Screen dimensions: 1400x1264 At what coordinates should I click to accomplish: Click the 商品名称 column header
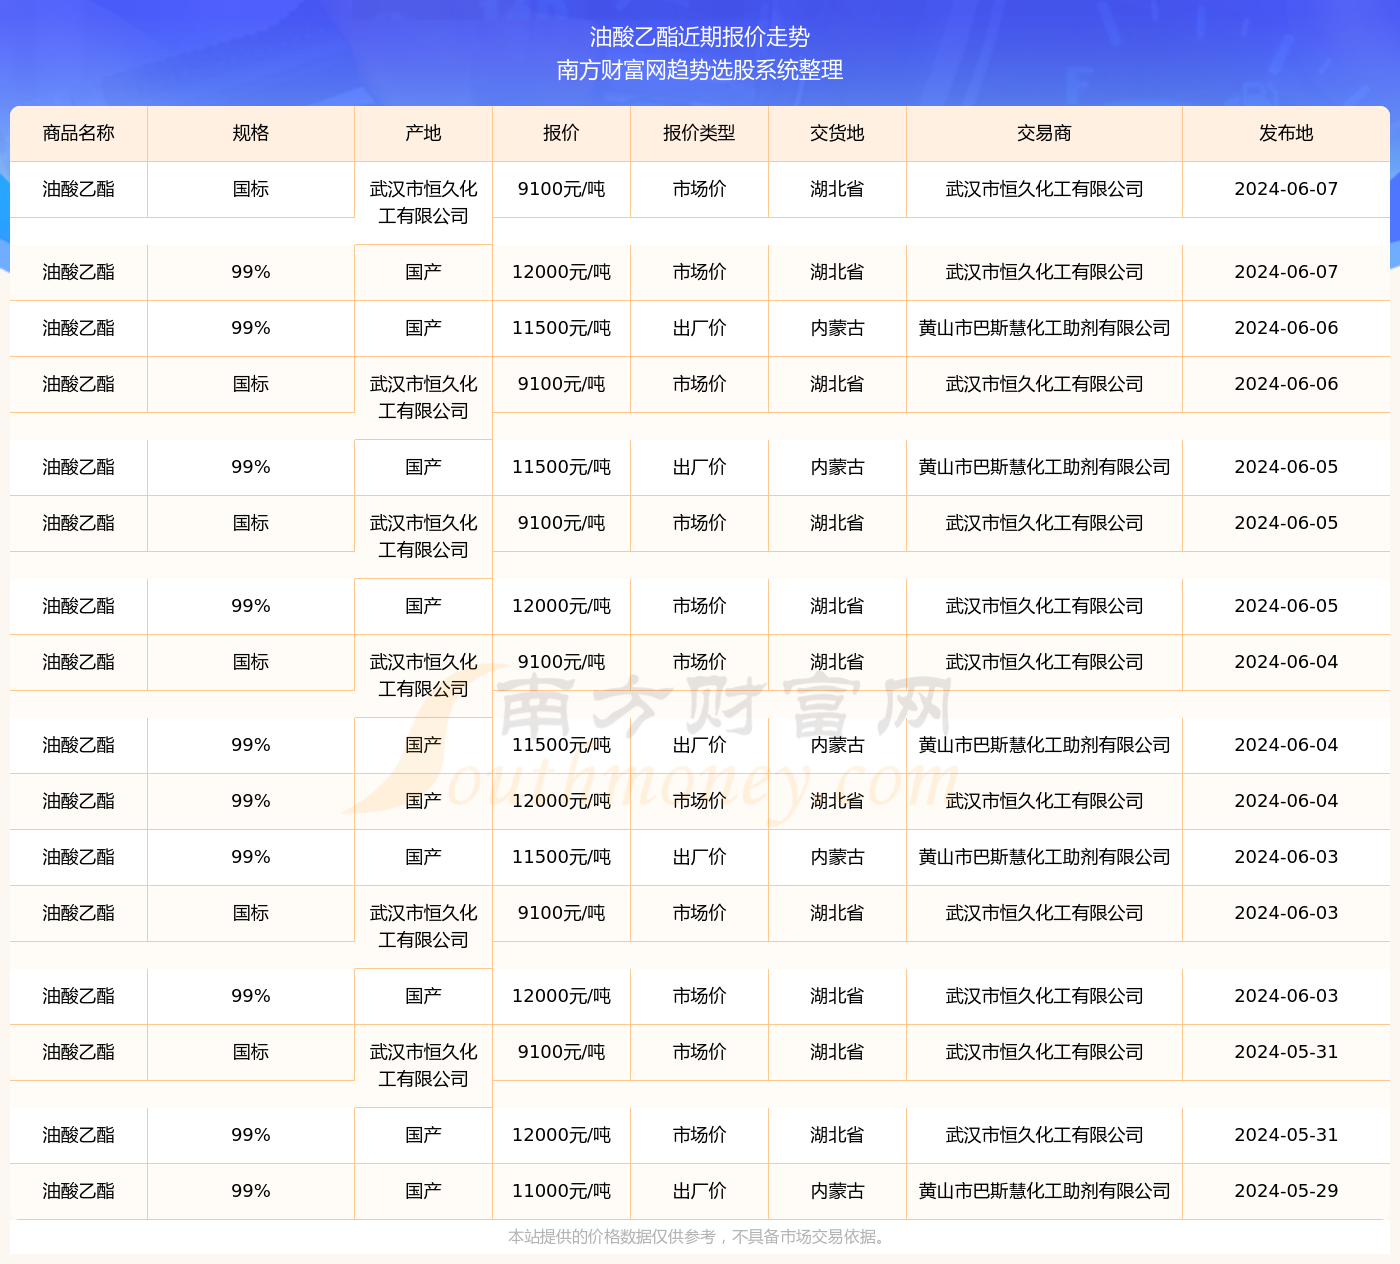(79, 133)
